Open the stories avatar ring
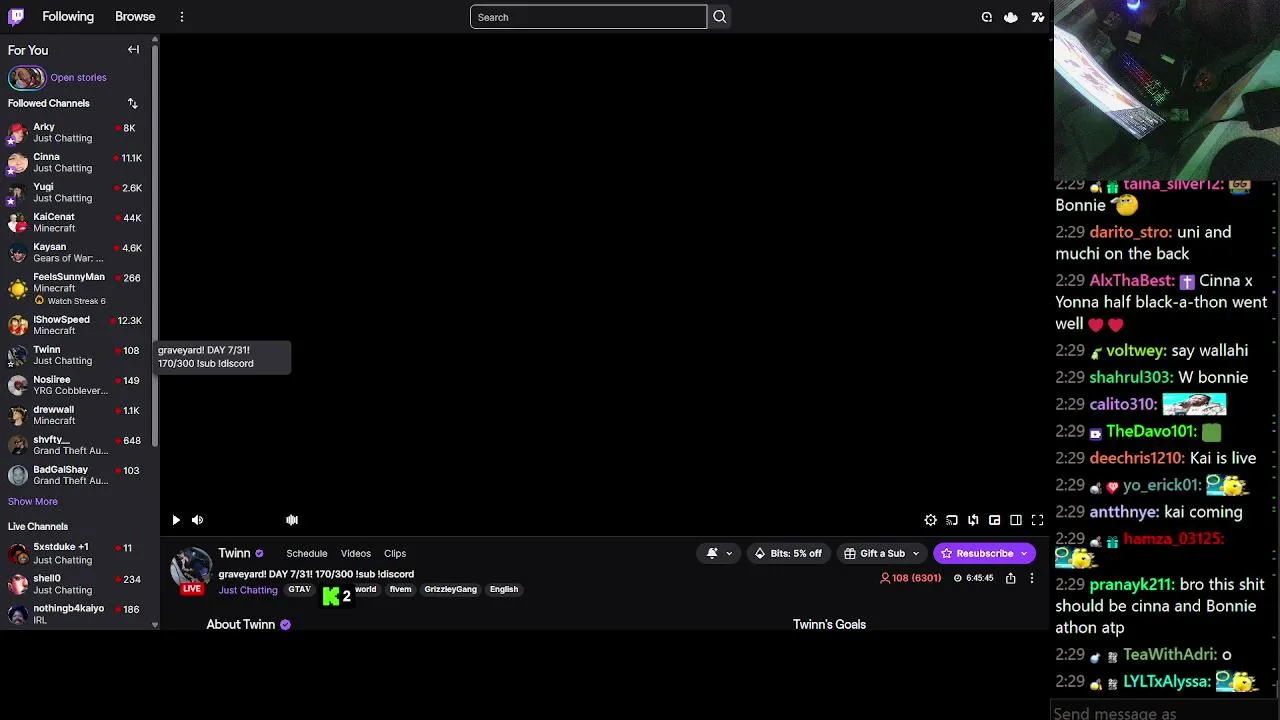1280x720 pixels. click(x=27, y=77)
